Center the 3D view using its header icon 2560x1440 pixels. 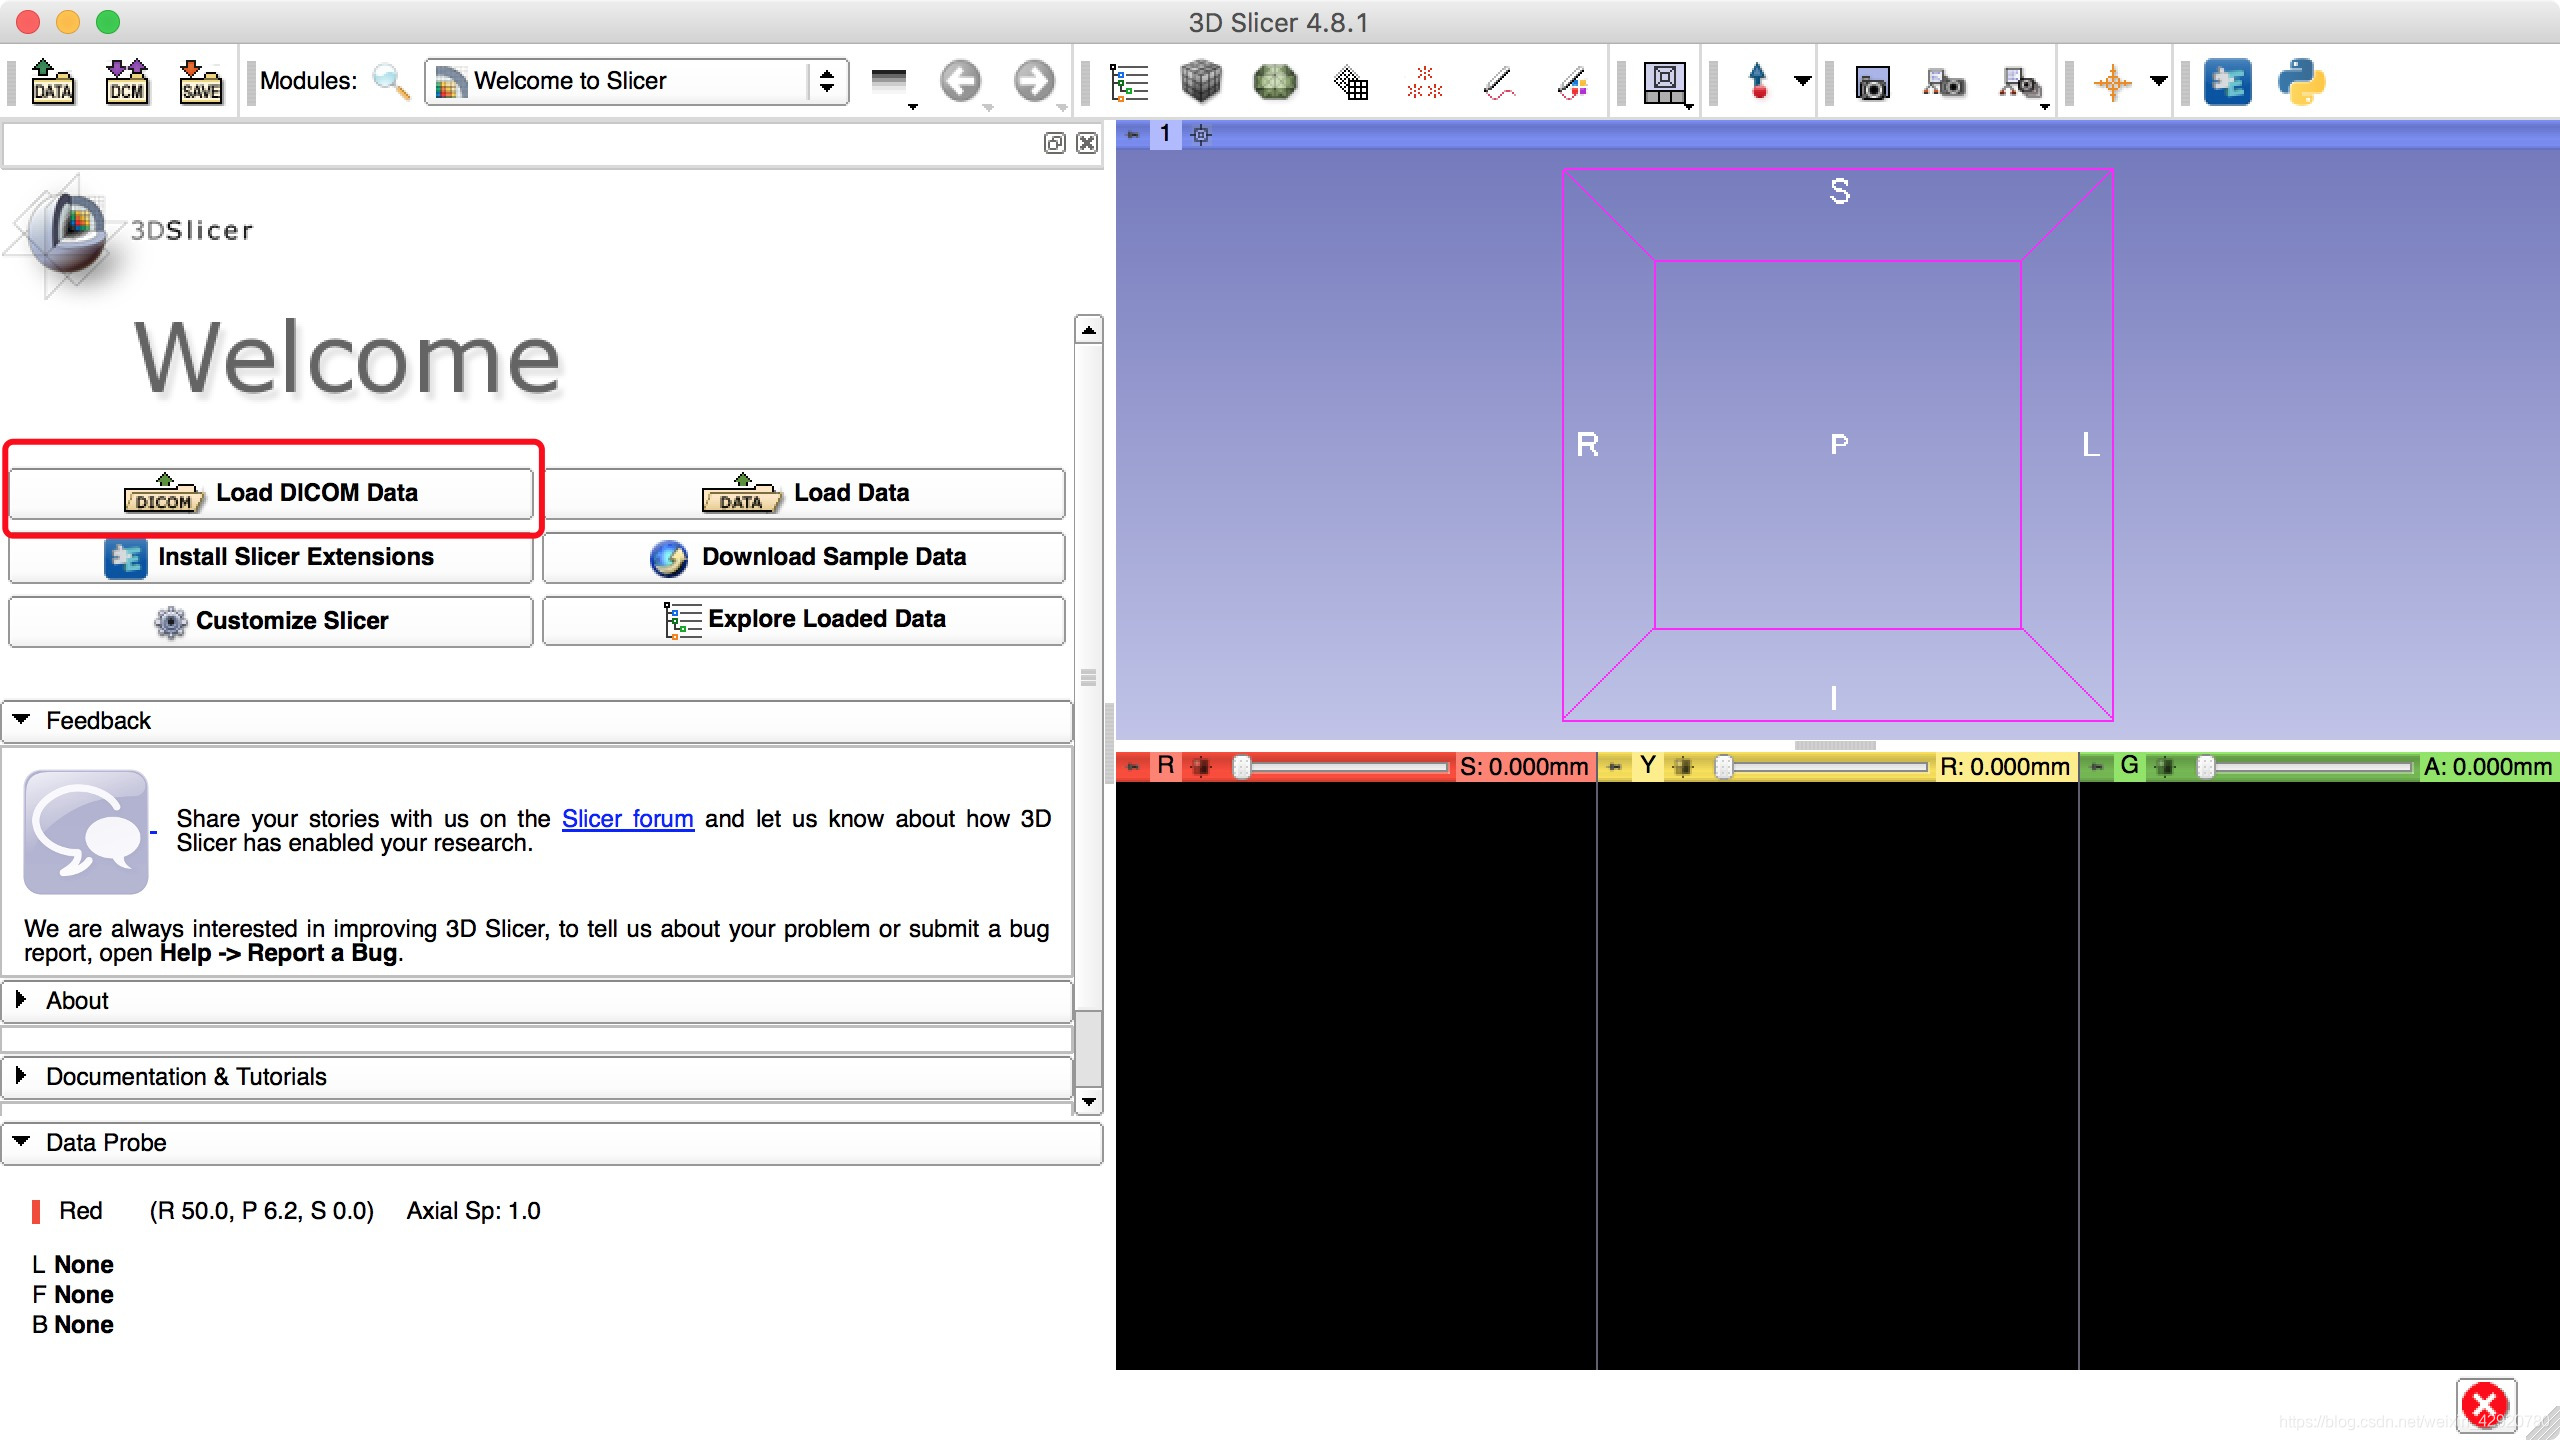1201,134
